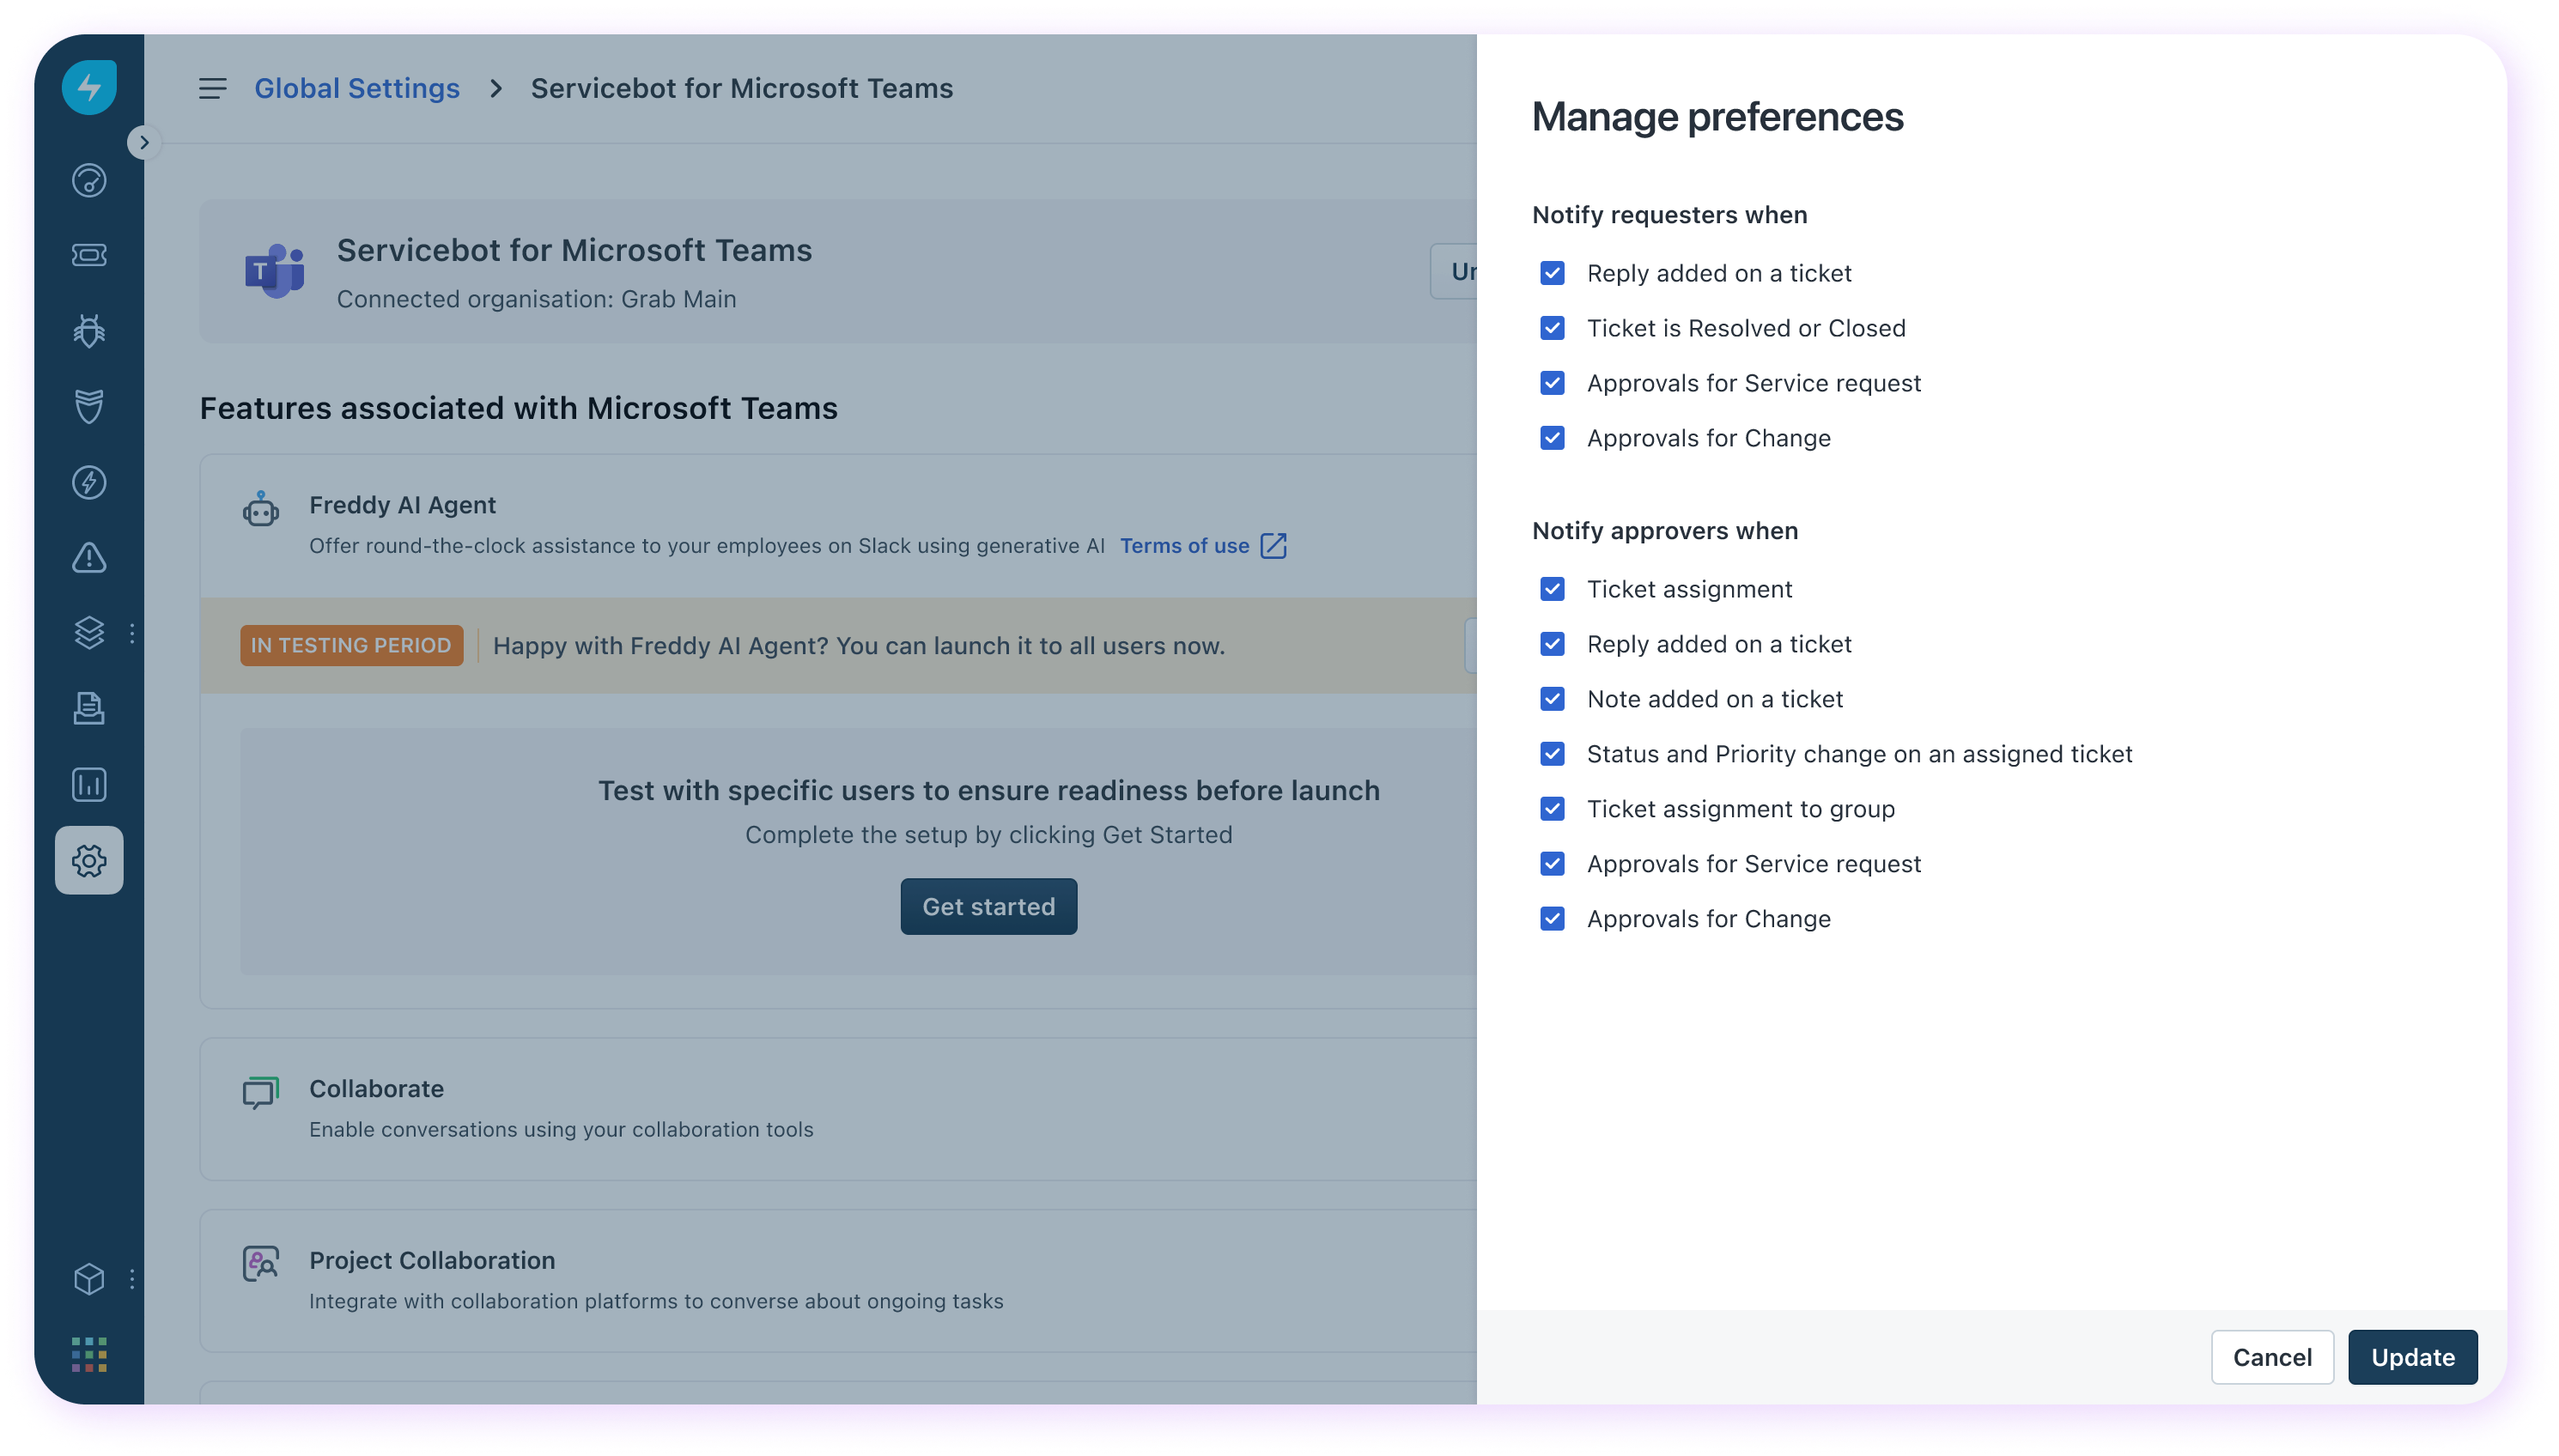Open the Reports chart icon
The image size is (2559, 1456).
pos(89,784)
